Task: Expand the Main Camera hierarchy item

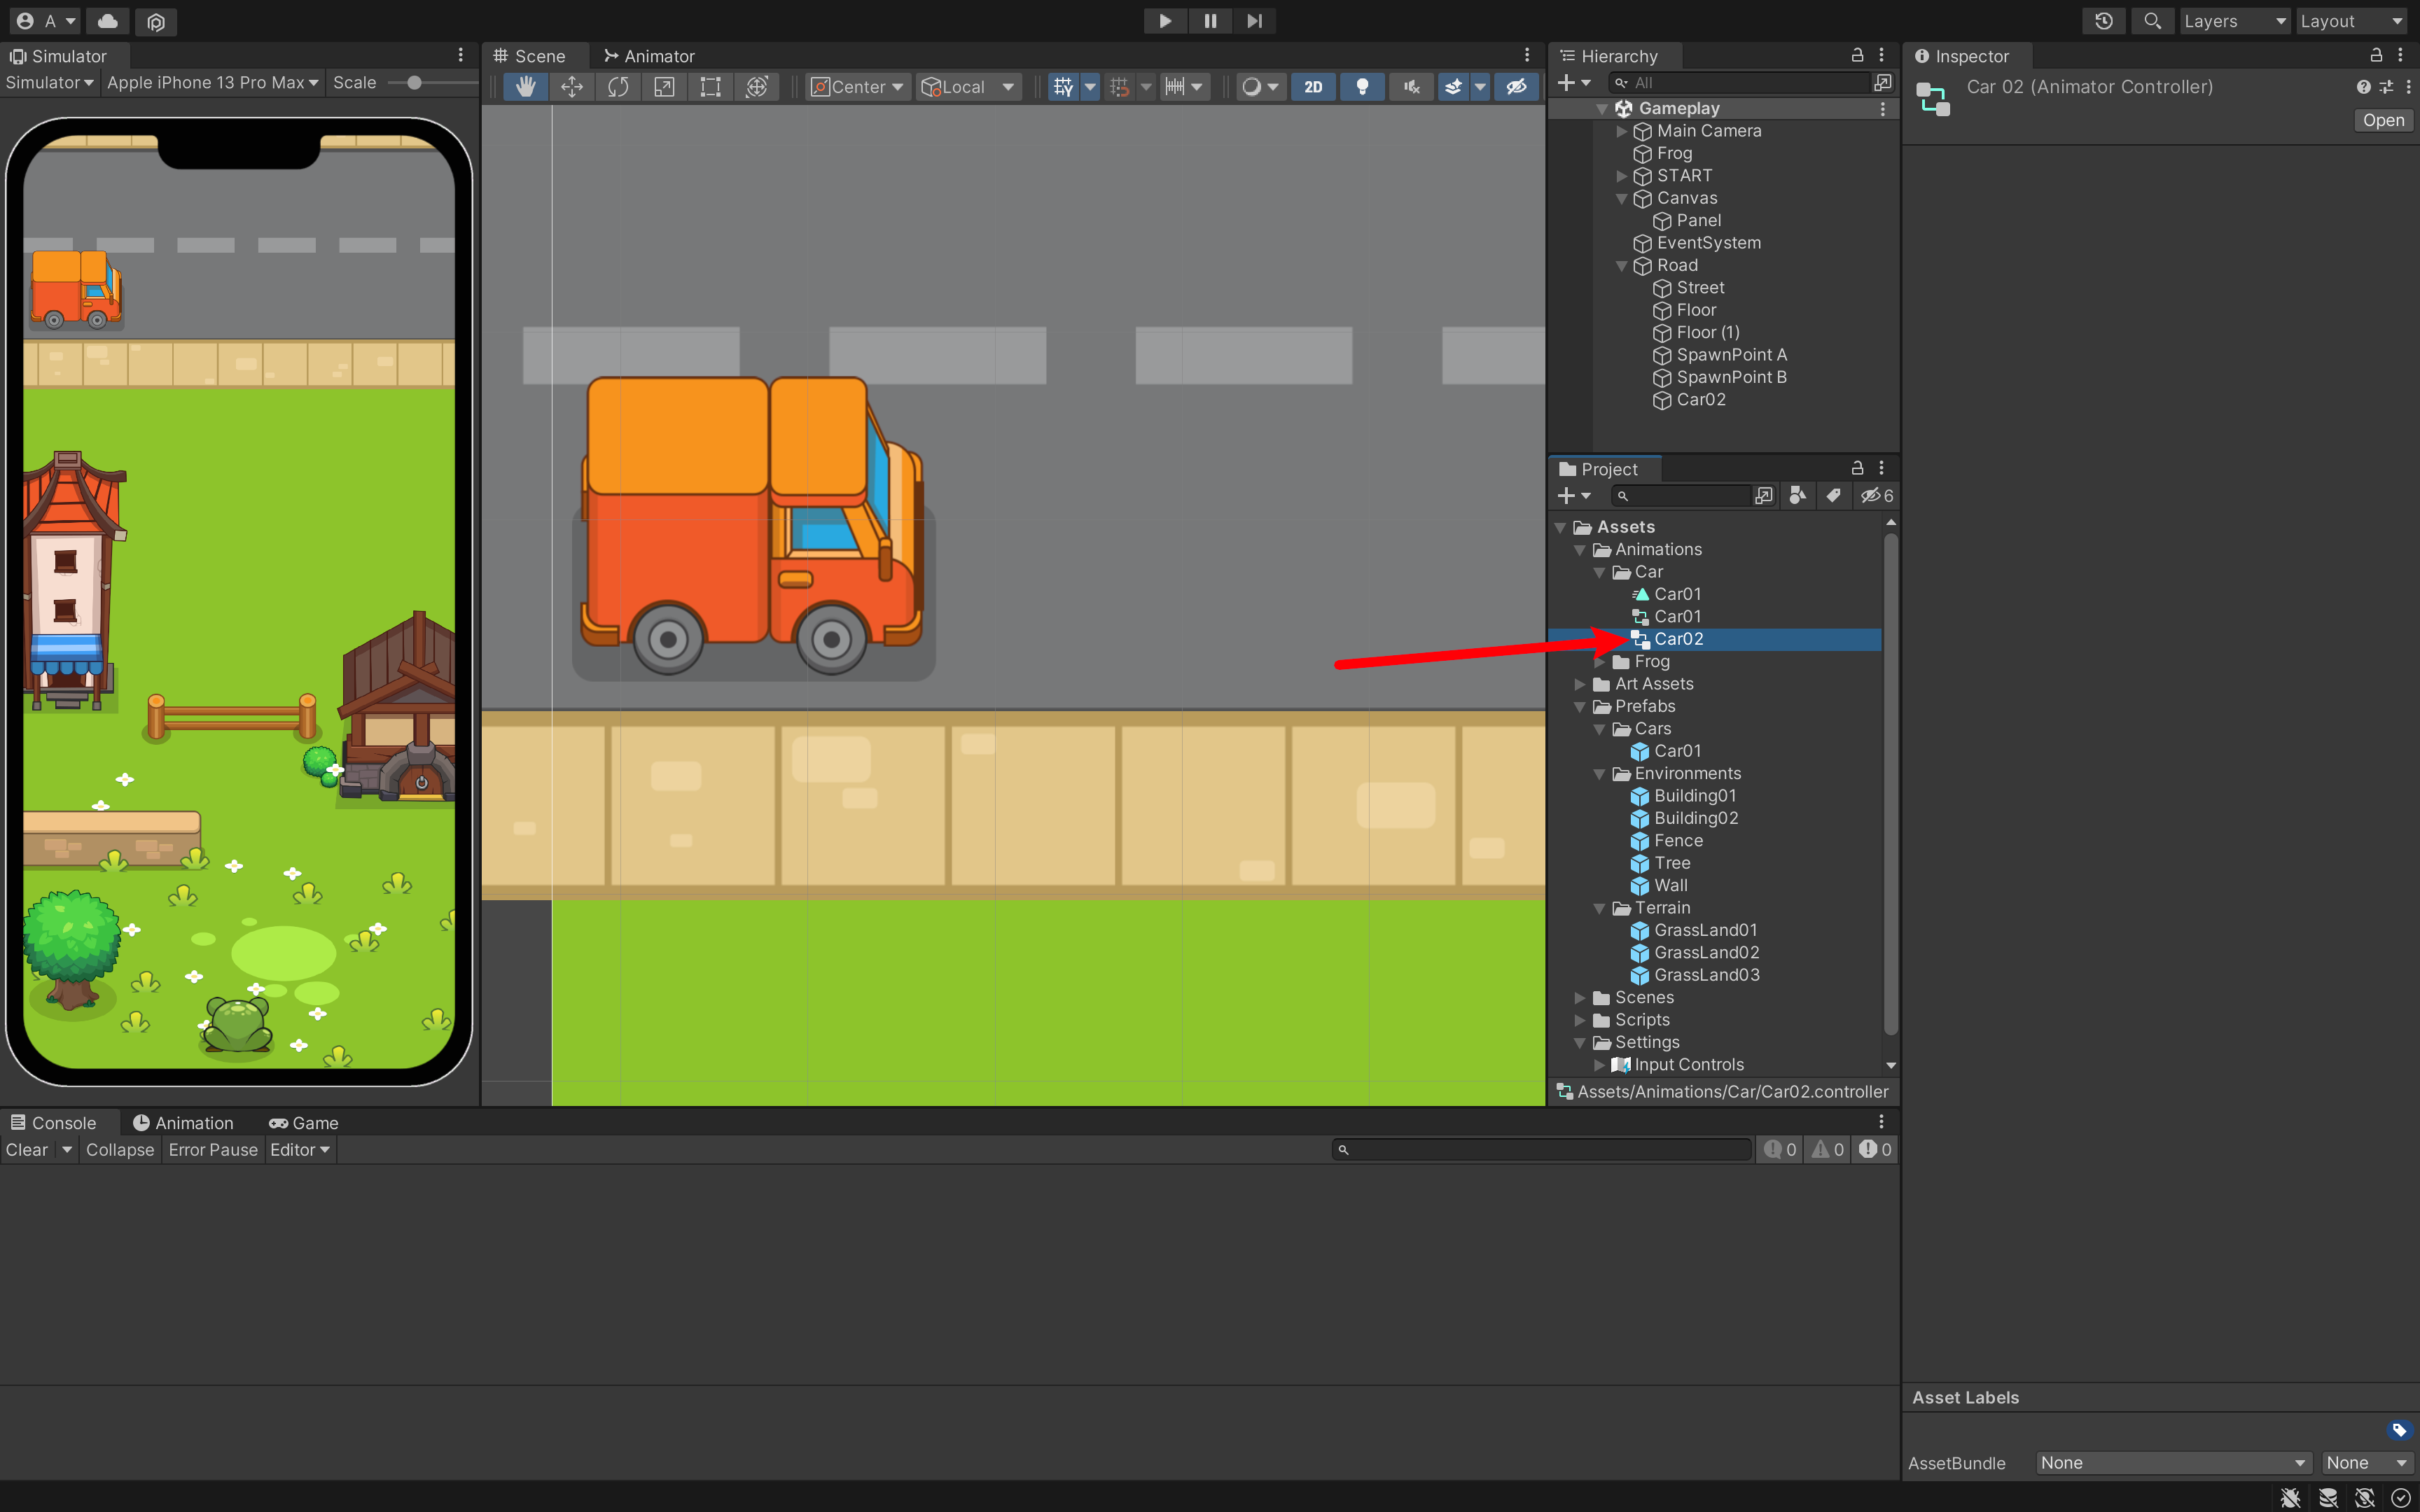Action: tap(1622, 131)
